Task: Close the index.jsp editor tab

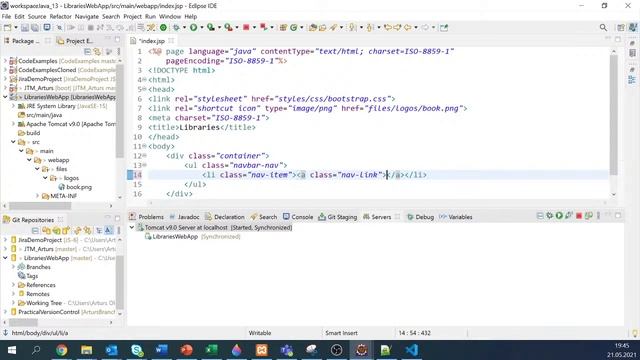Action: click(x=171, y=41)
